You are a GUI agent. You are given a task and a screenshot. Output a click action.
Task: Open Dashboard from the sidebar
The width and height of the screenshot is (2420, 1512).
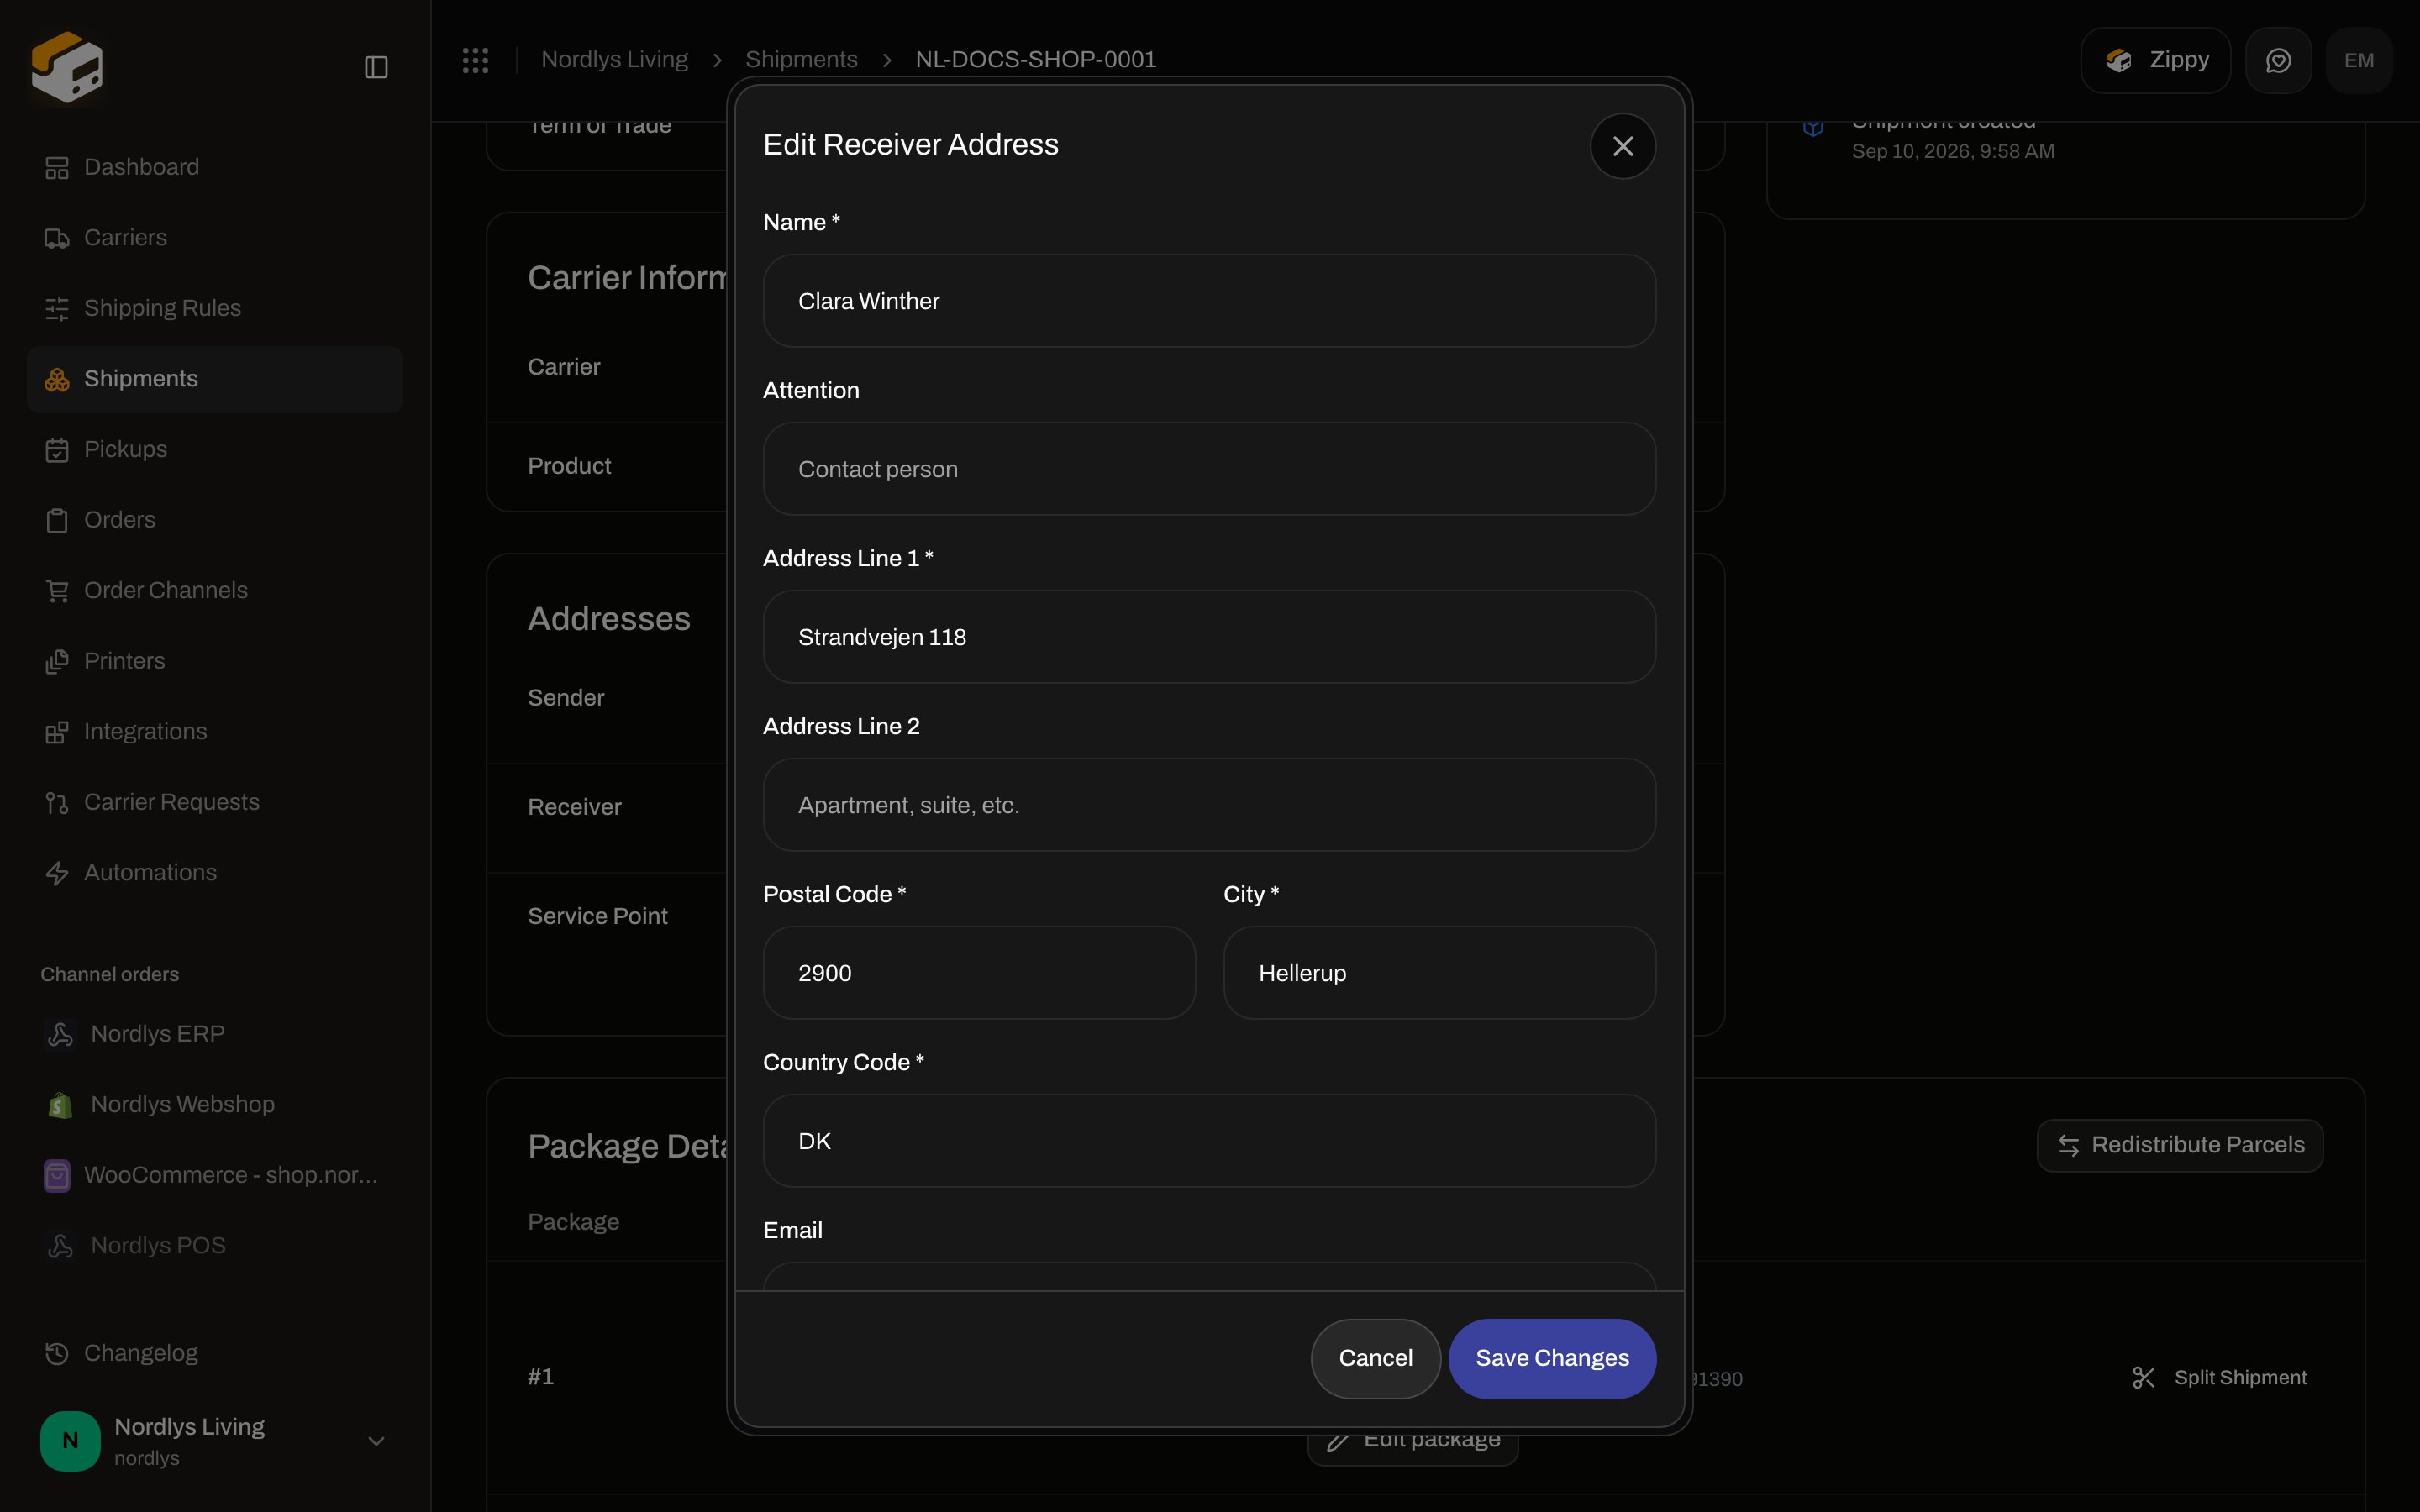pos(215,167)
